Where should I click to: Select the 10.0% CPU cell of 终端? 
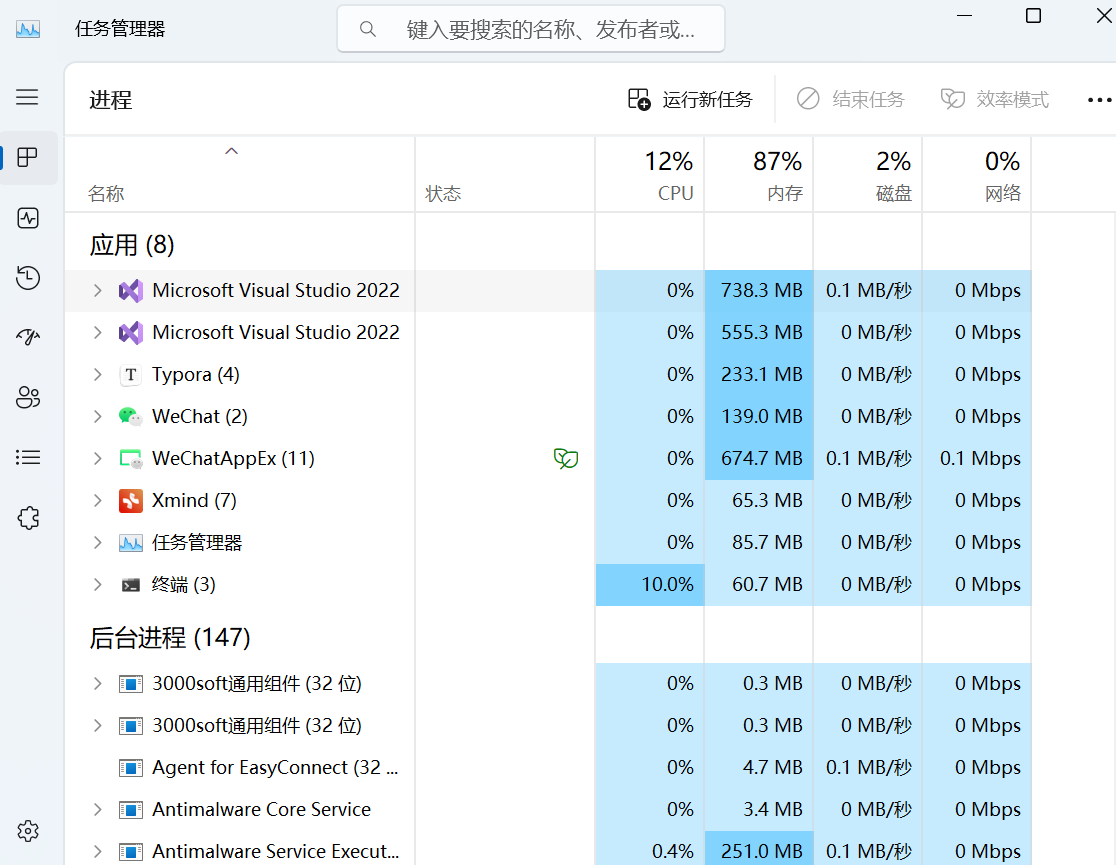coord(650,584)
